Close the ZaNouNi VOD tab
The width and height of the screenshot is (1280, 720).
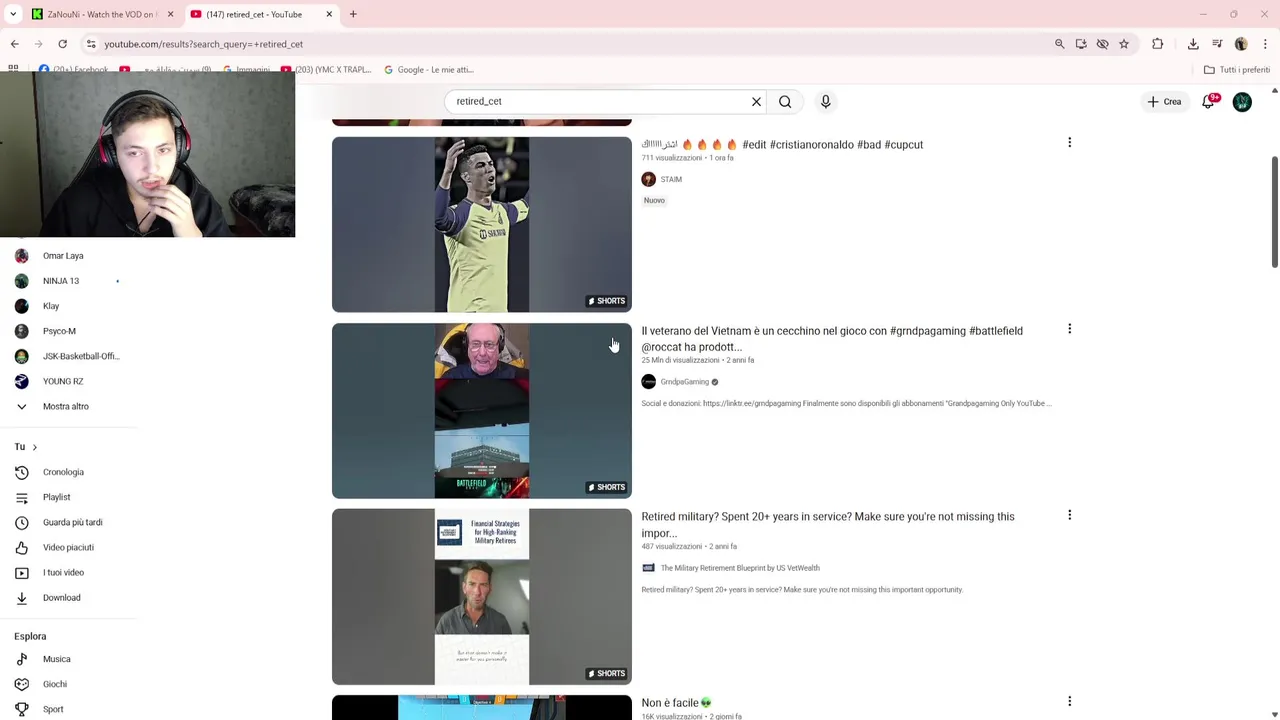(170, 14)
